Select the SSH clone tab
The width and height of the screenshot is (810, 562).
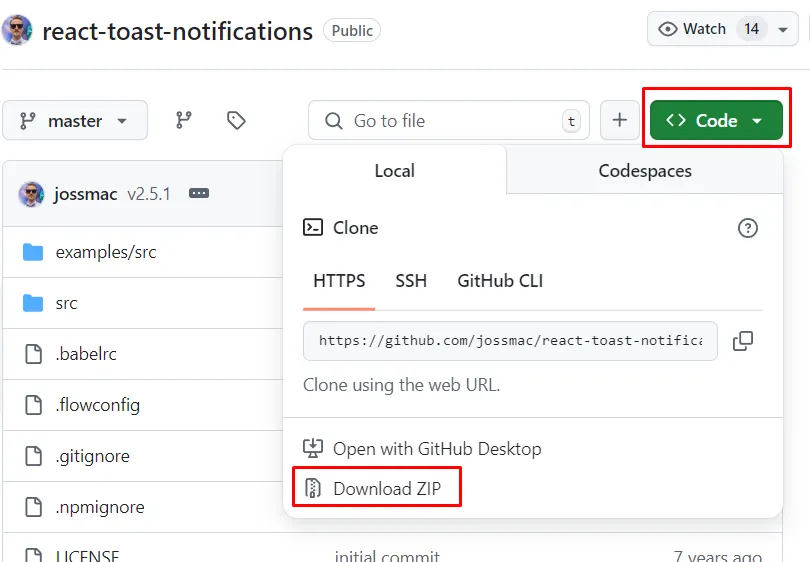(x=411, y=281)
